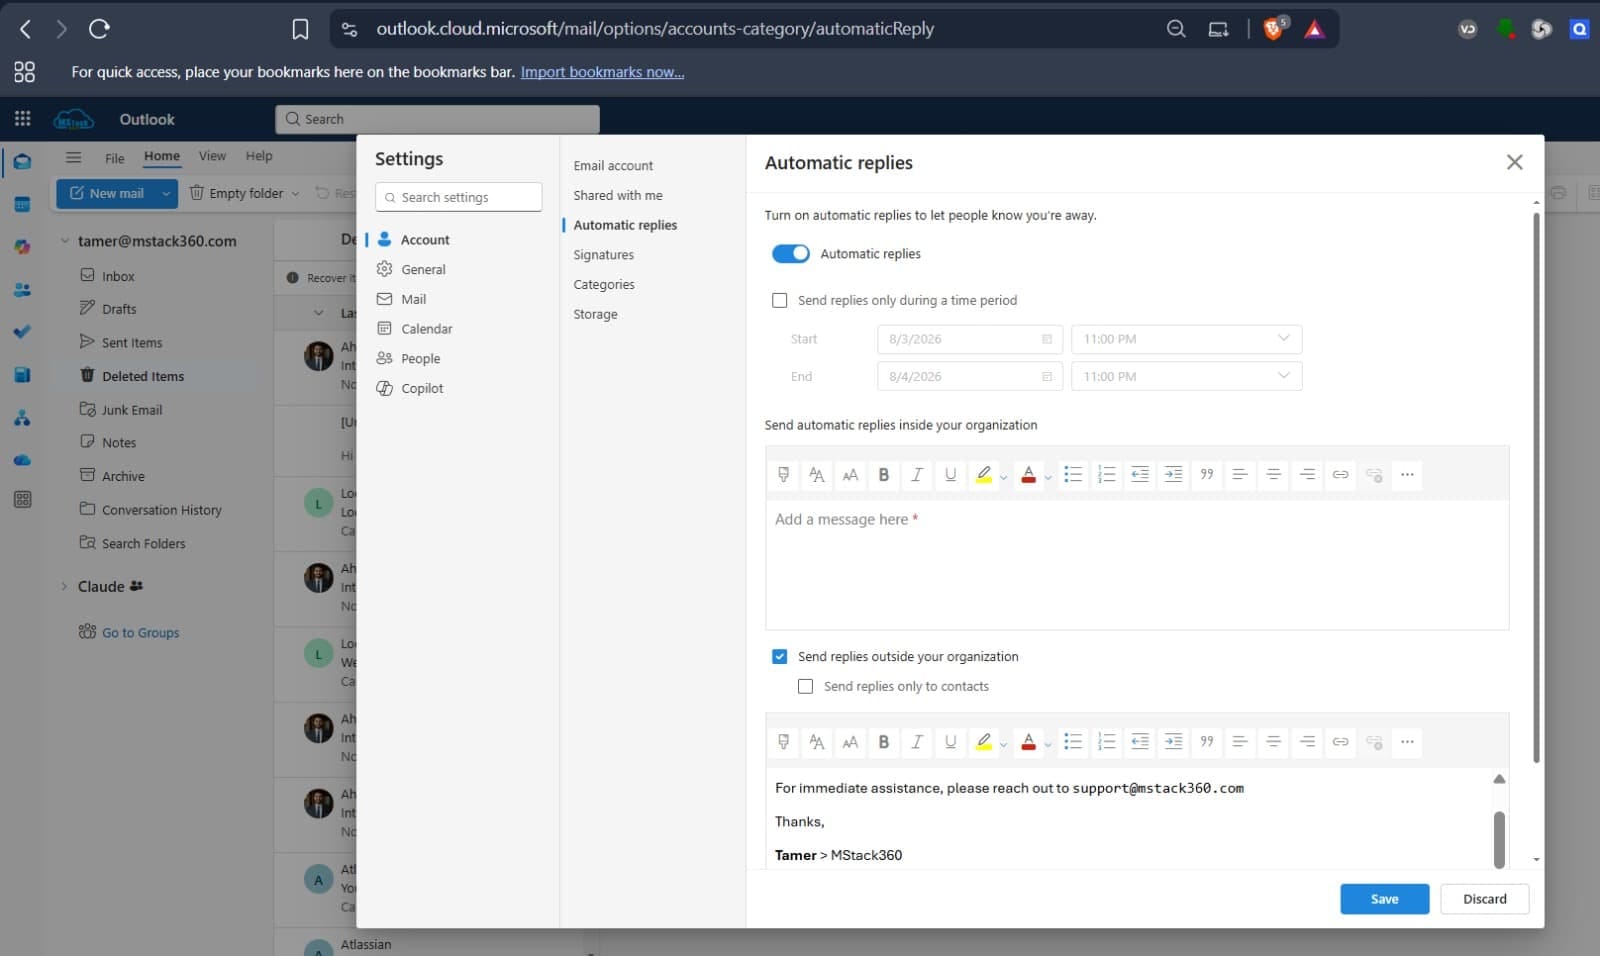
Task: Click the Brave shields icon
Action: (1274, 29)
